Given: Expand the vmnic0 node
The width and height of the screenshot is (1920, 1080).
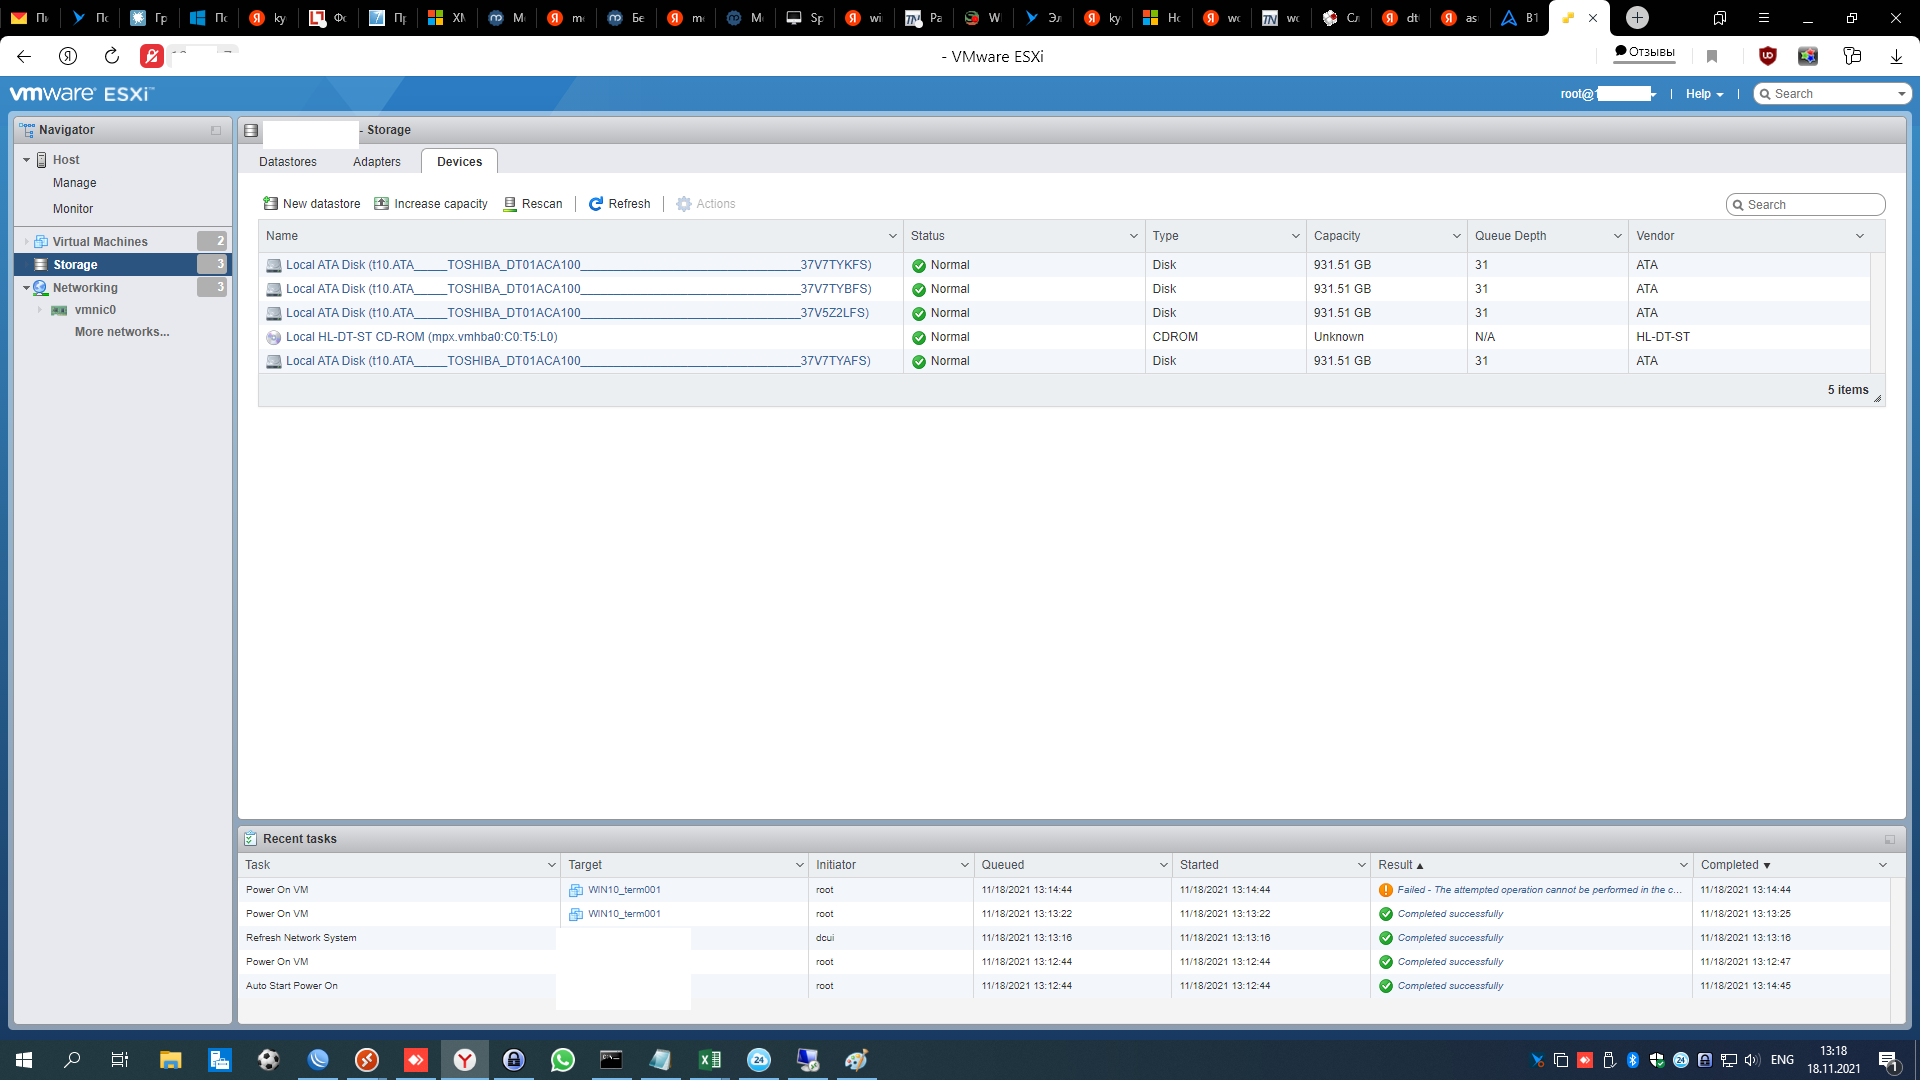Looking at the screenshot, I should point(41,310).
